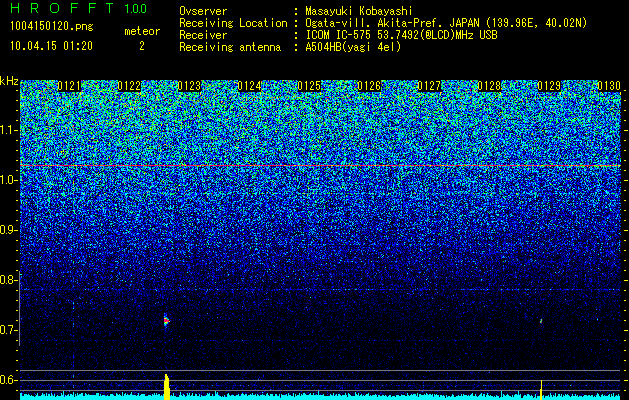This screenshot has width=629, height=400.
Task: Click the bright meteor echo near 0123
Action: point(166,321)
